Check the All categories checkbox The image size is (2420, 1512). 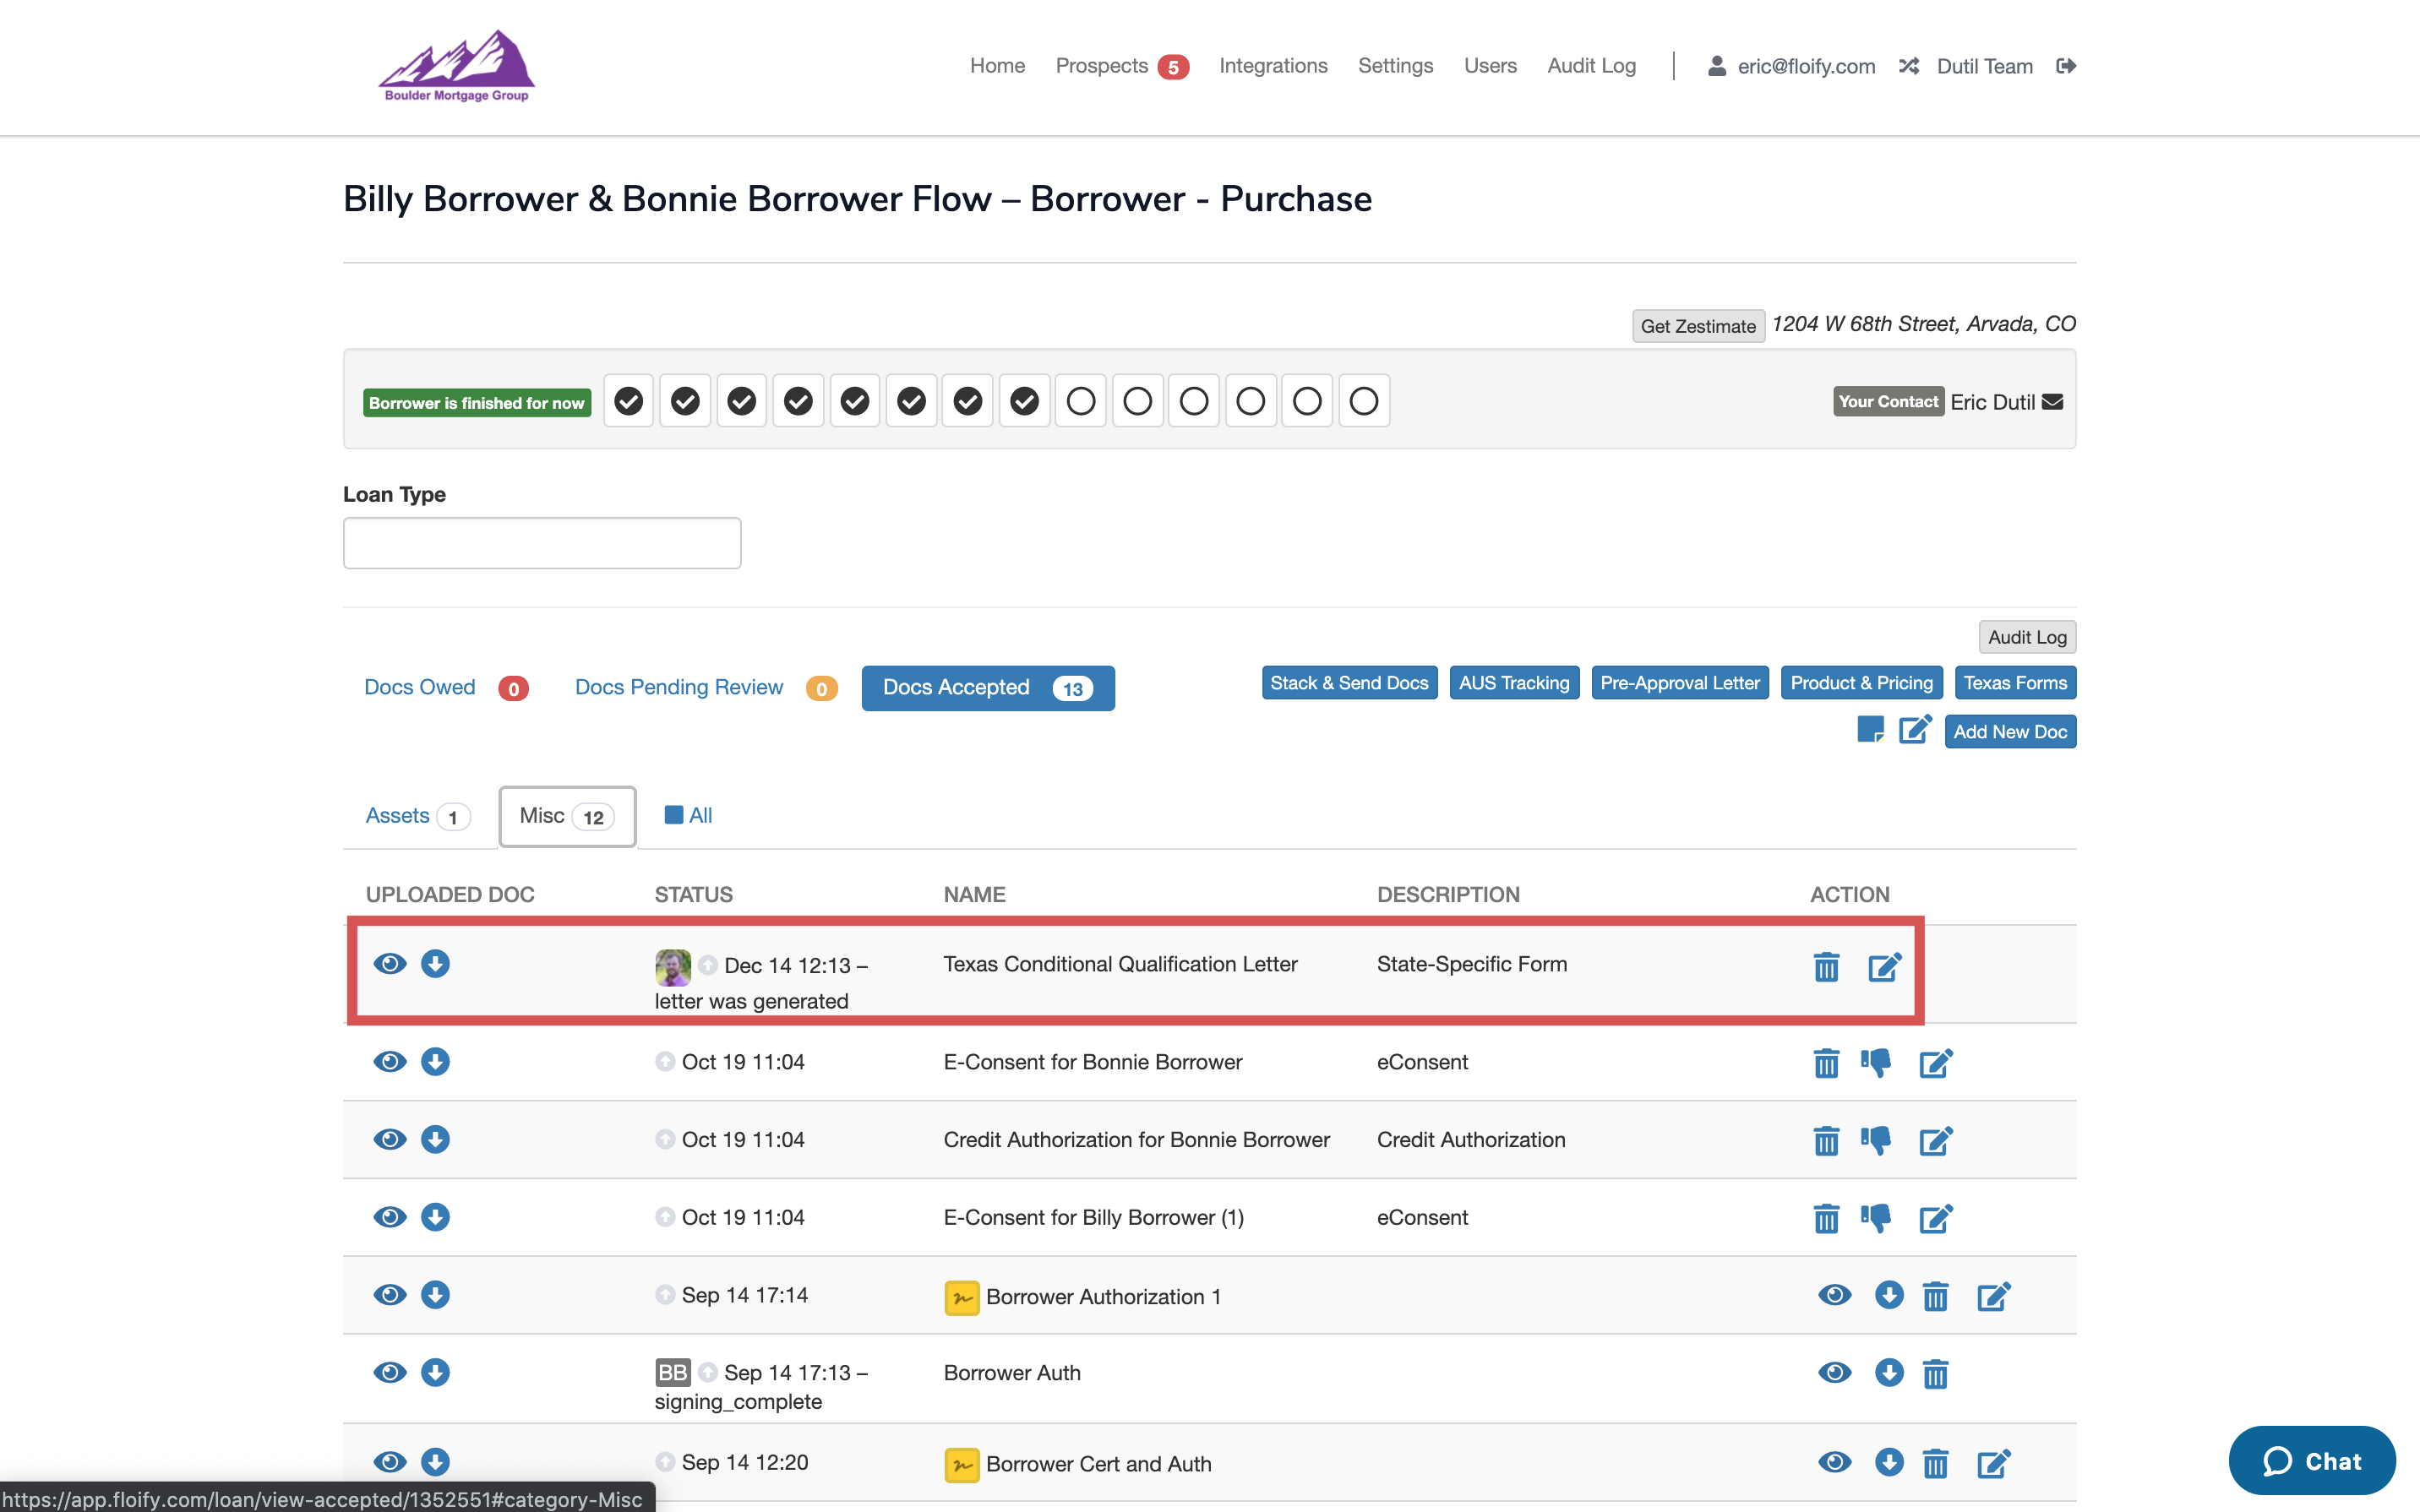click(674, 815)
